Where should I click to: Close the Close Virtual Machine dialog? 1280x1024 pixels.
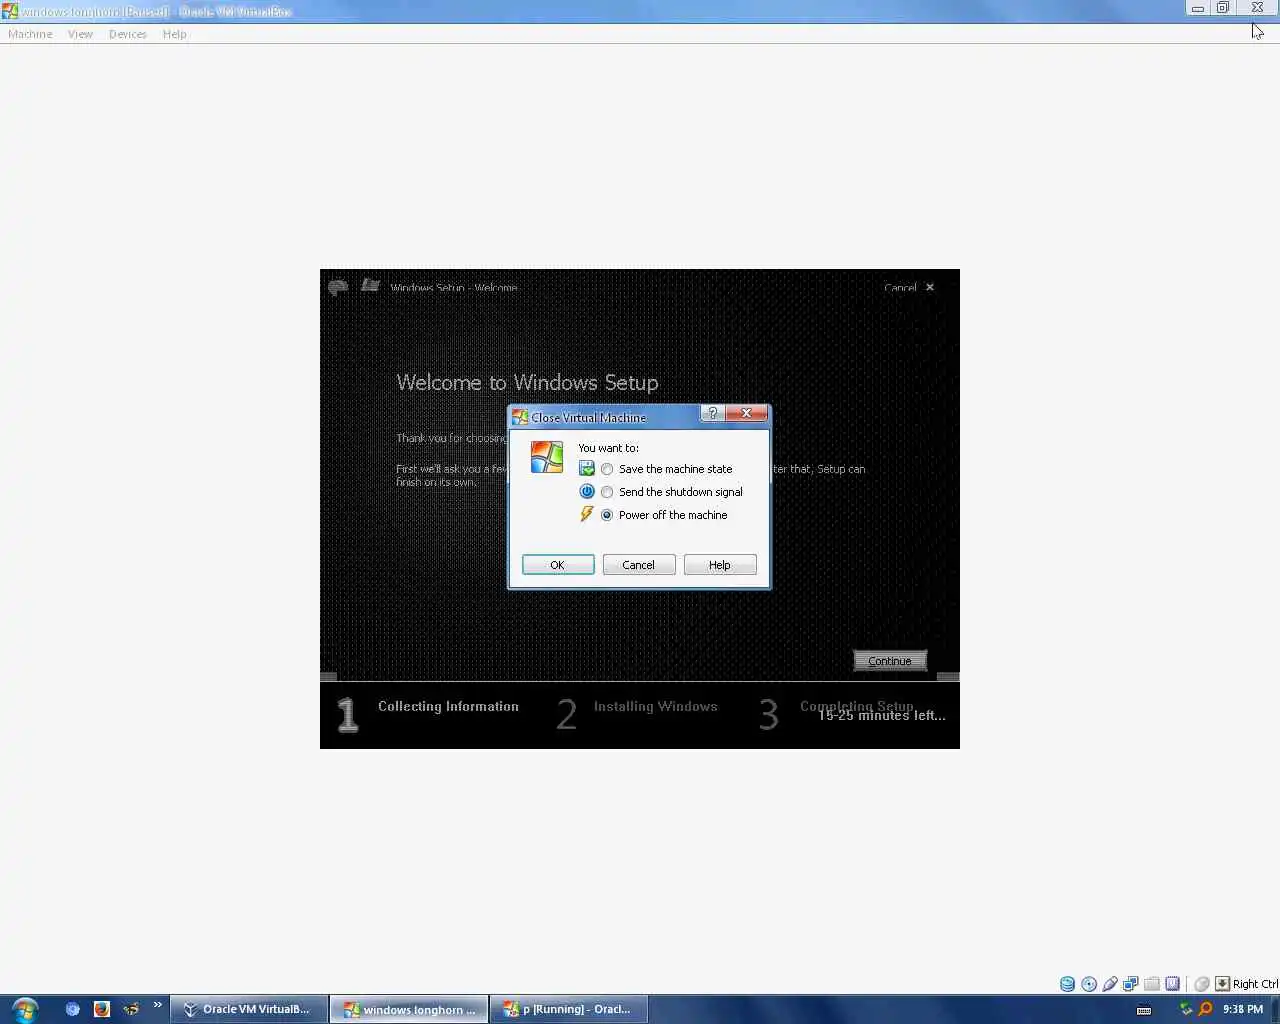coord(746,413)
